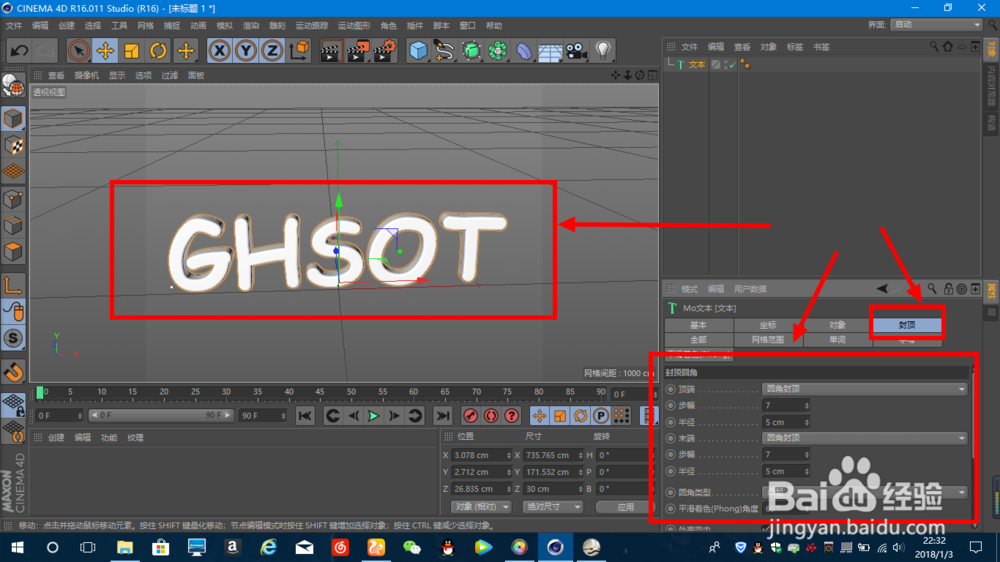Click lock icon in attributes panel
The image size is (1000, 562).
click(948, 289)
